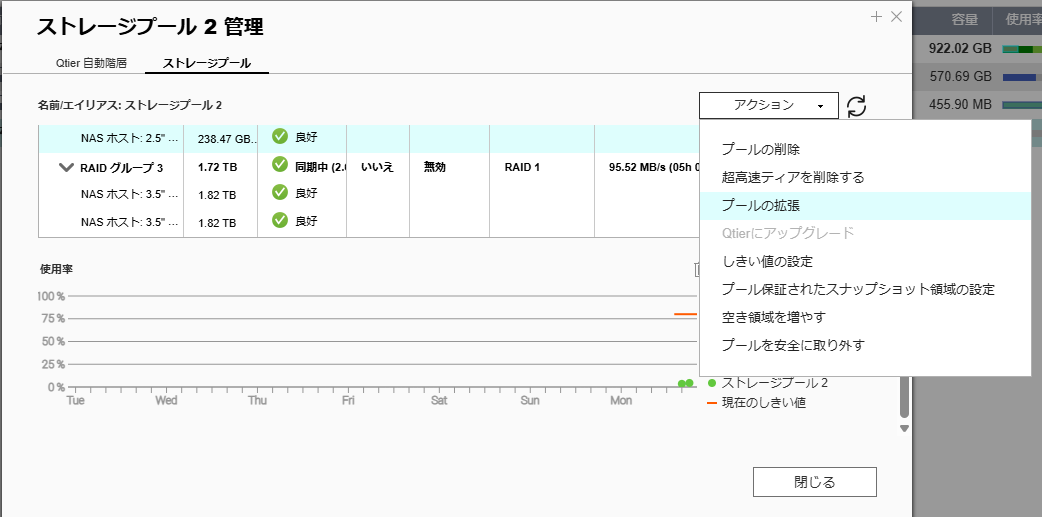
Task: Switch to the Qtier 自動階層 tab
Action: pos(91,63)
